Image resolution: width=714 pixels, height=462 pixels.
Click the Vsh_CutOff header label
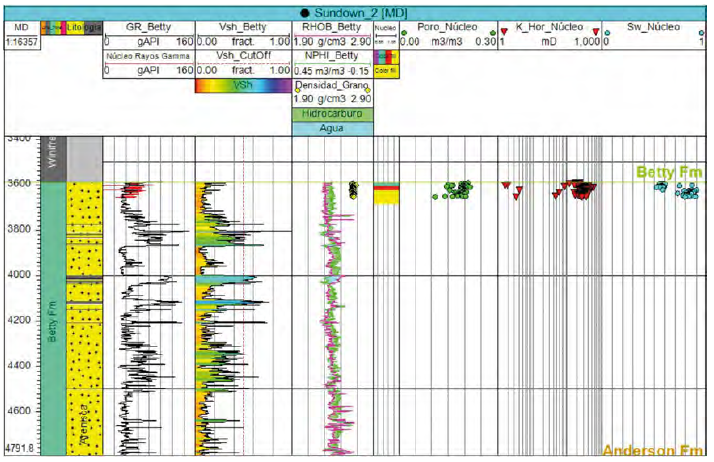click(x=242, y=57)
